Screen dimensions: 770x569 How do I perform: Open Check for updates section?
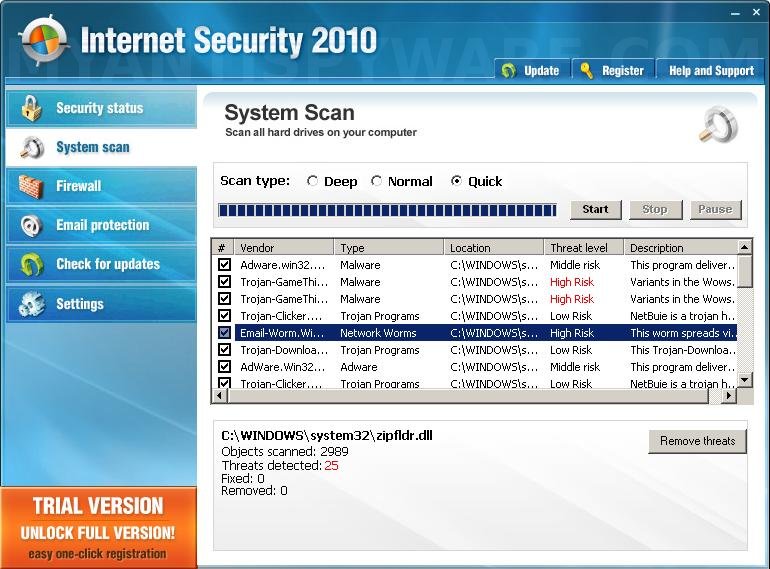click(102, 264)
